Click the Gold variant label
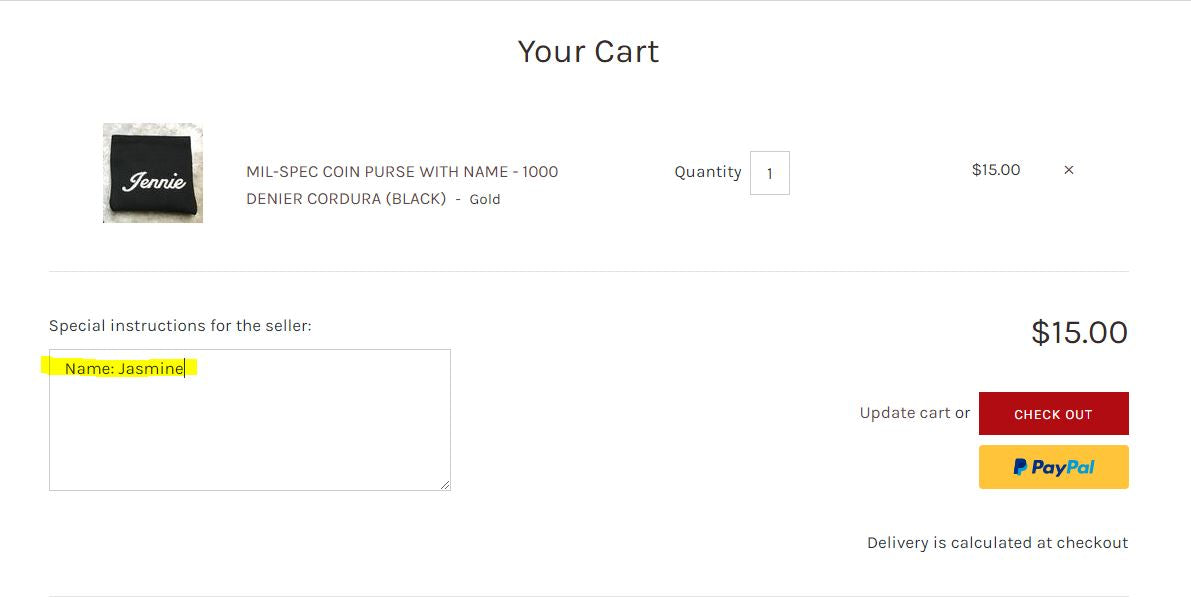 click(x=485, y=199)
